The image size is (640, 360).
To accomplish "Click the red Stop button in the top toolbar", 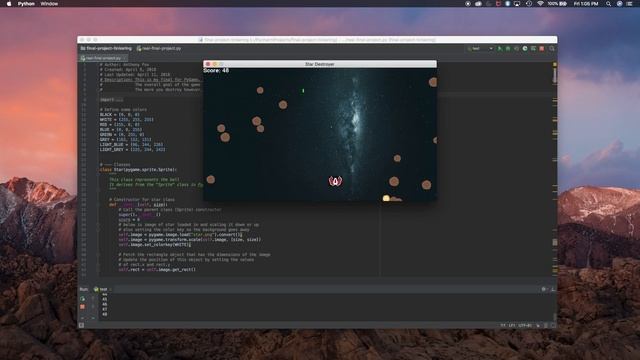I will pyautogui.click(x=542, y=49).
